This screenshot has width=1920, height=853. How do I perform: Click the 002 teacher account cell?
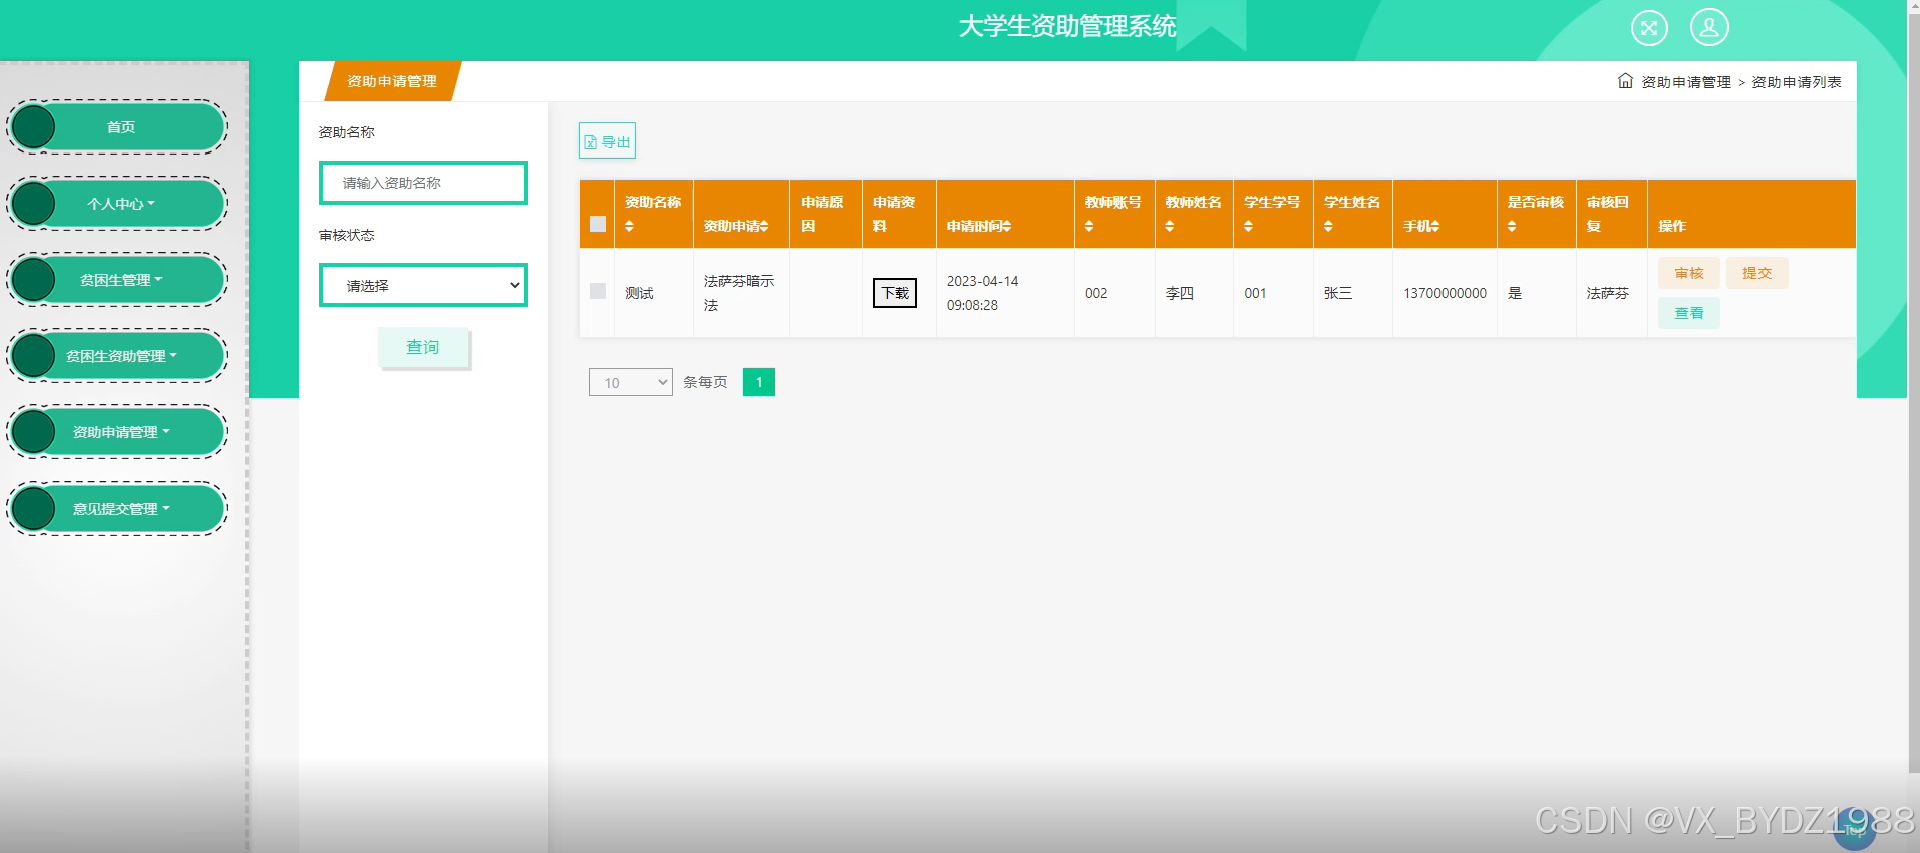tap(1114, 293)
